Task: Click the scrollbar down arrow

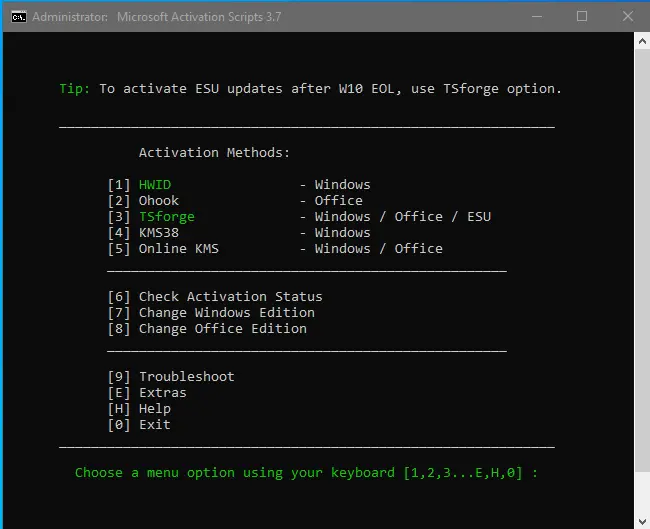Action: [642, 521]
